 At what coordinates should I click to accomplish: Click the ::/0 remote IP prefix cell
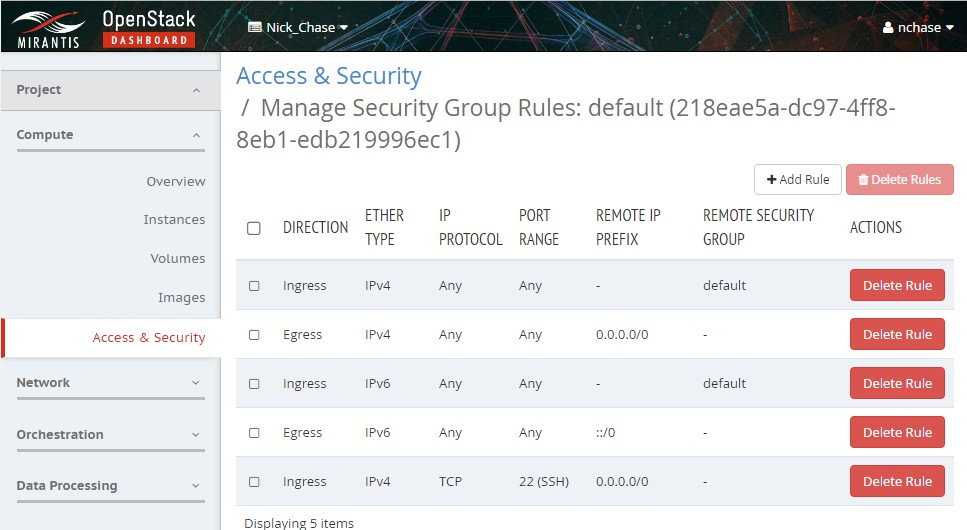pyautogui.click(x=606, y=433)
